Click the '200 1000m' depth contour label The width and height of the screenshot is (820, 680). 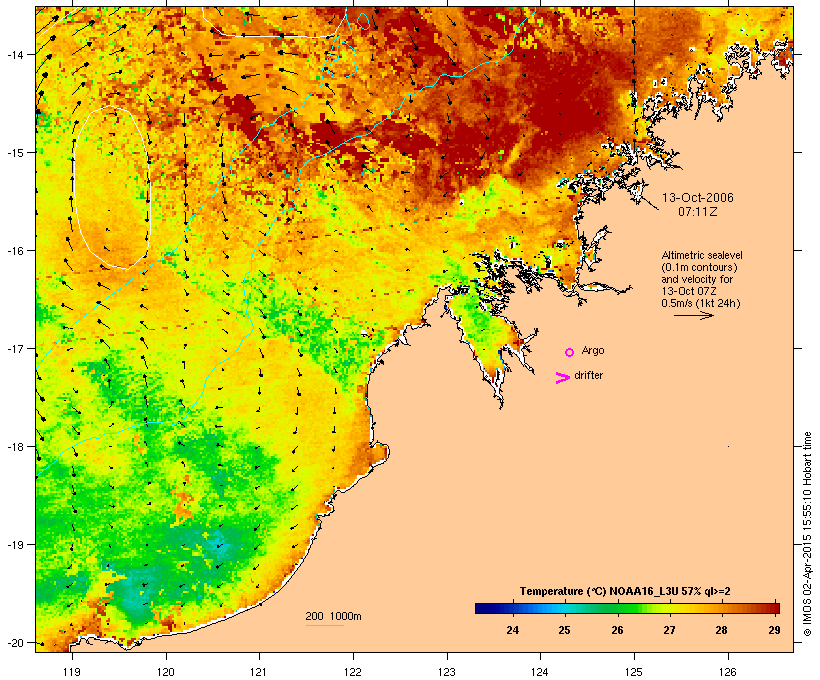(333, 616)
